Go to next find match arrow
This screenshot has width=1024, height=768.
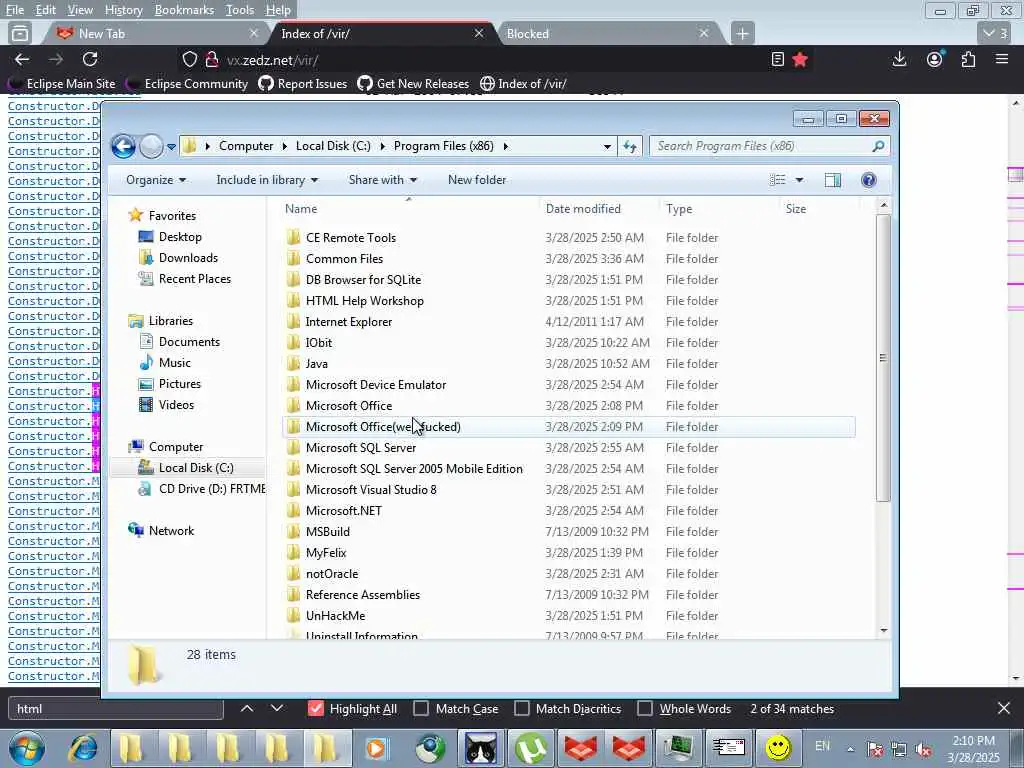(277, 709)
